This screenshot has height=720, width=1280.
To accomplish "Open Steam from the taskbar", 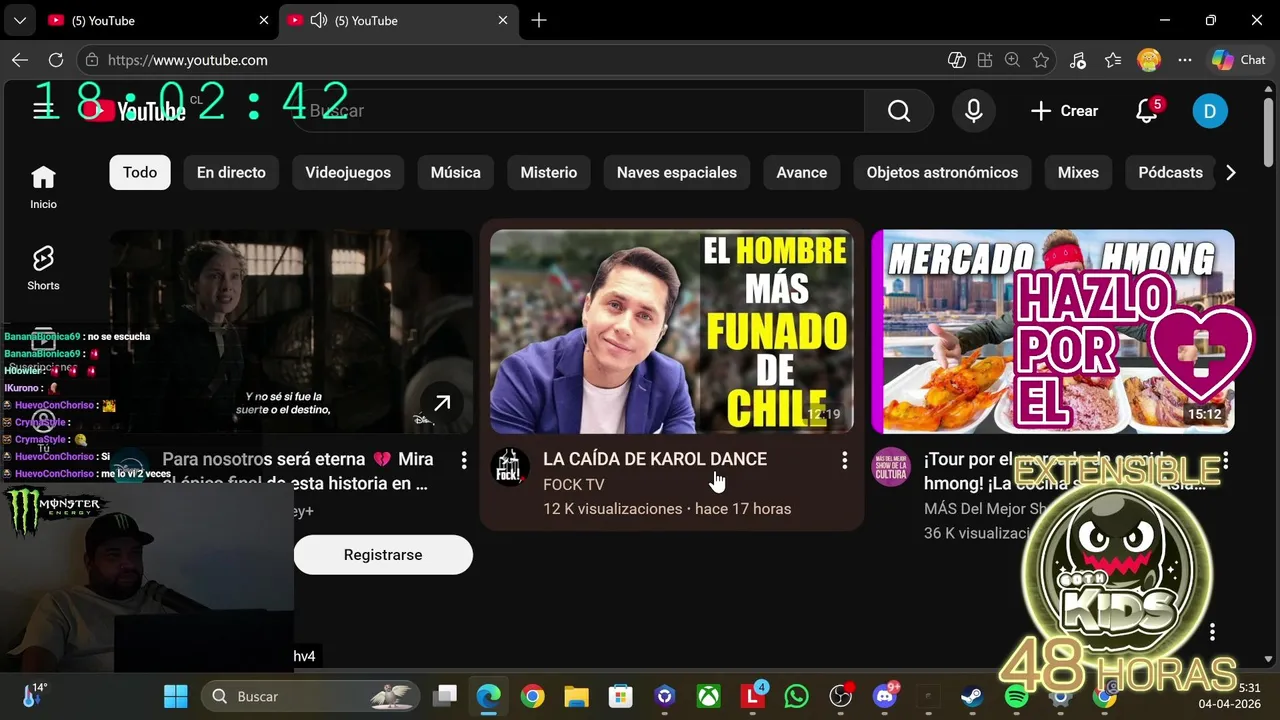I will 972,696.
